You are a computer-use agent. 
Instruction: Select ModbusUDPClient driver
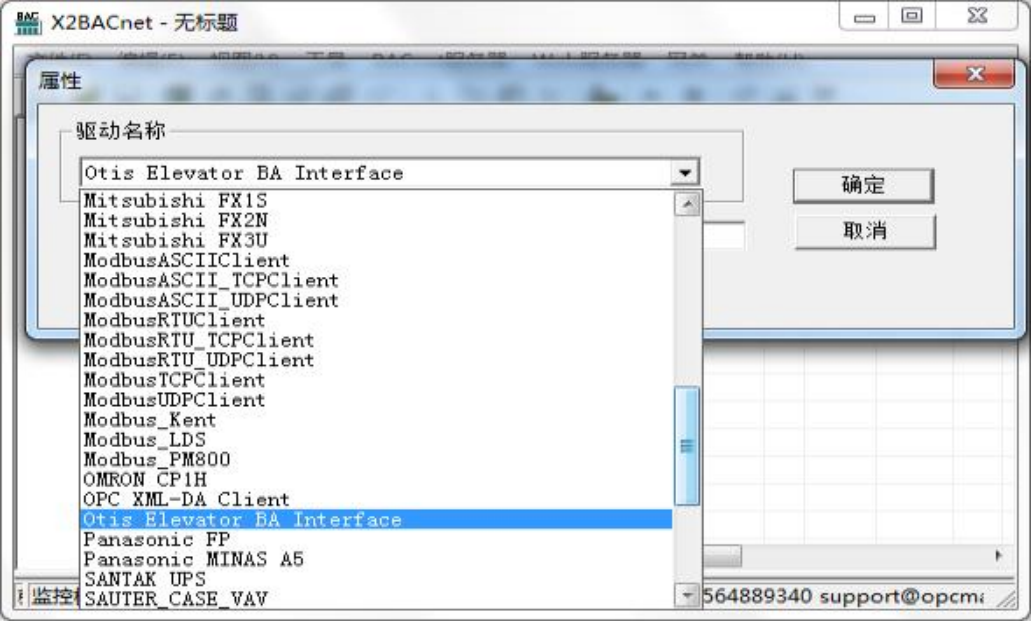[x=376, y=400]
